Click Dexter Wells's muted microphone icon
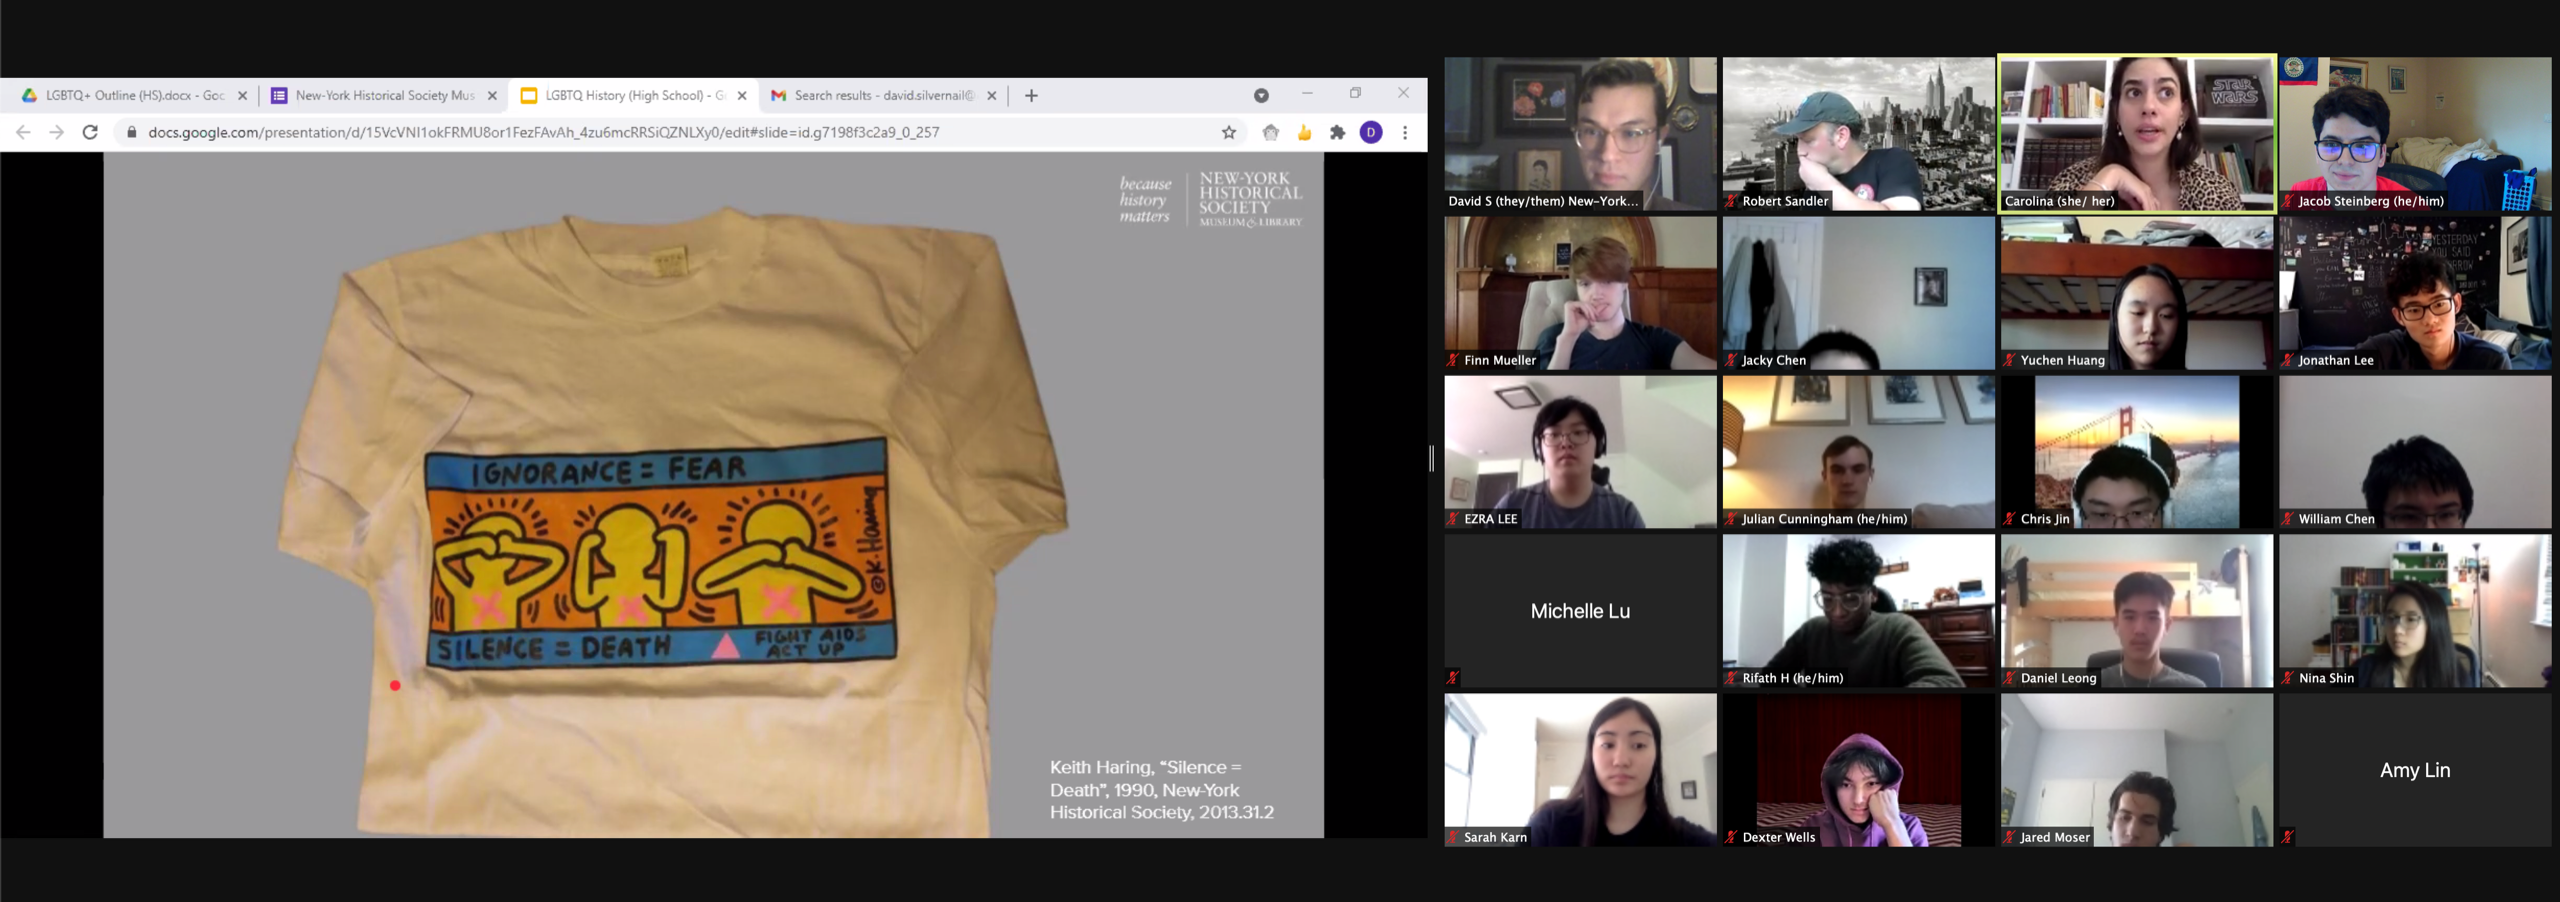 (1731, 837)
